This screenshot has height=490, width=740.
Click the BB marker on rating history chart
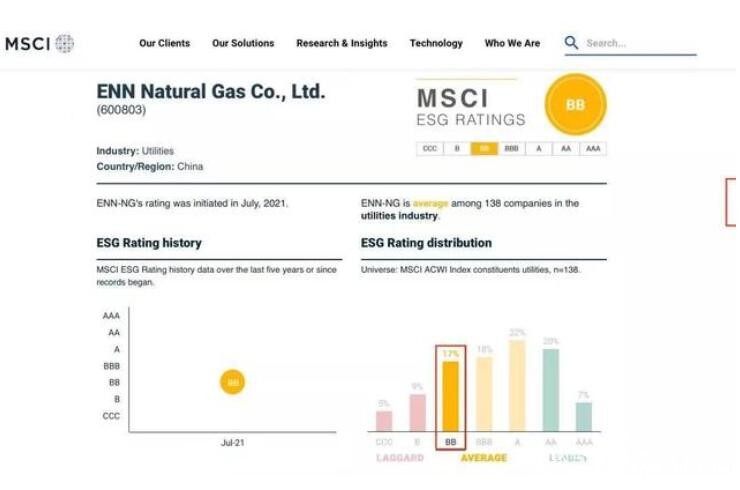click(232, 382)
